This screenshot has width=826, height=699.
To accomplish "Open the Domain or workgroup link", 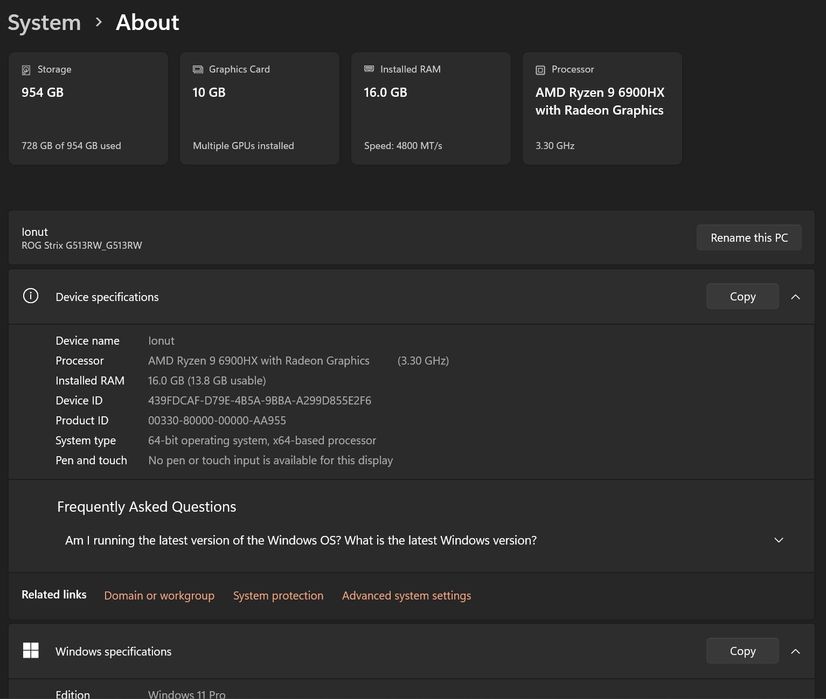I will (159, 596).
